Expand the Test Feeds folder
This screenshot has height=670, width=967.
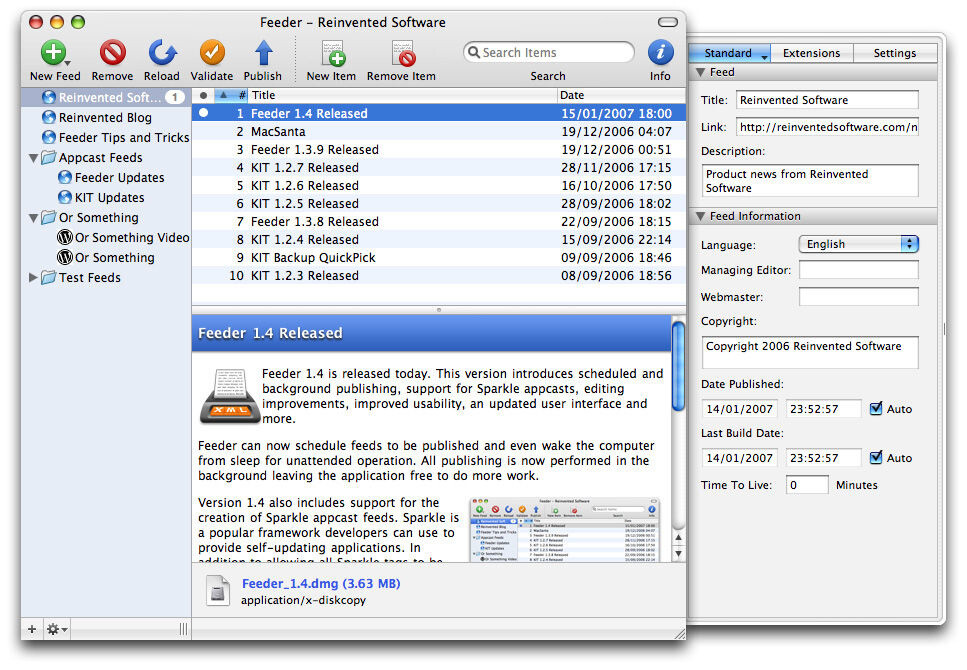click(33, 278)
